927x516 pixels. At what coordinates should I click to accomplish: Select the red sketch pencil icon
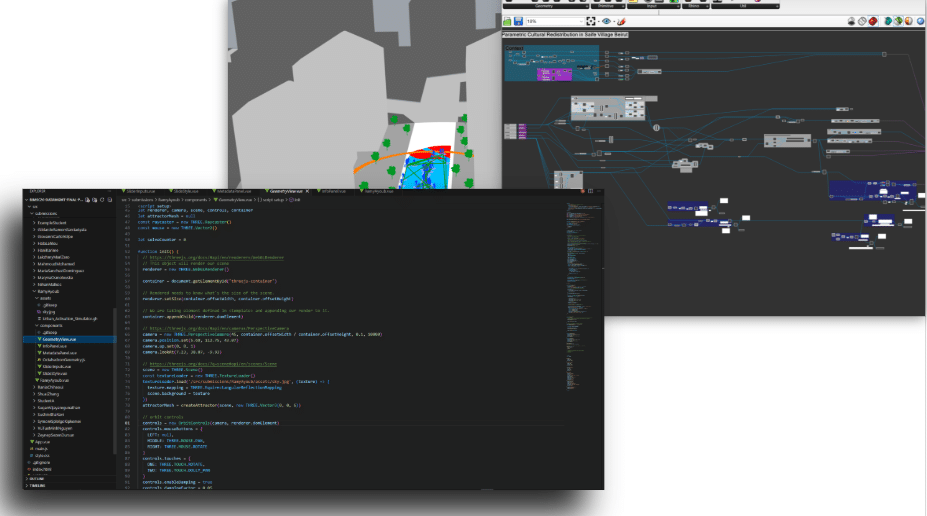(x=620, y=21)
